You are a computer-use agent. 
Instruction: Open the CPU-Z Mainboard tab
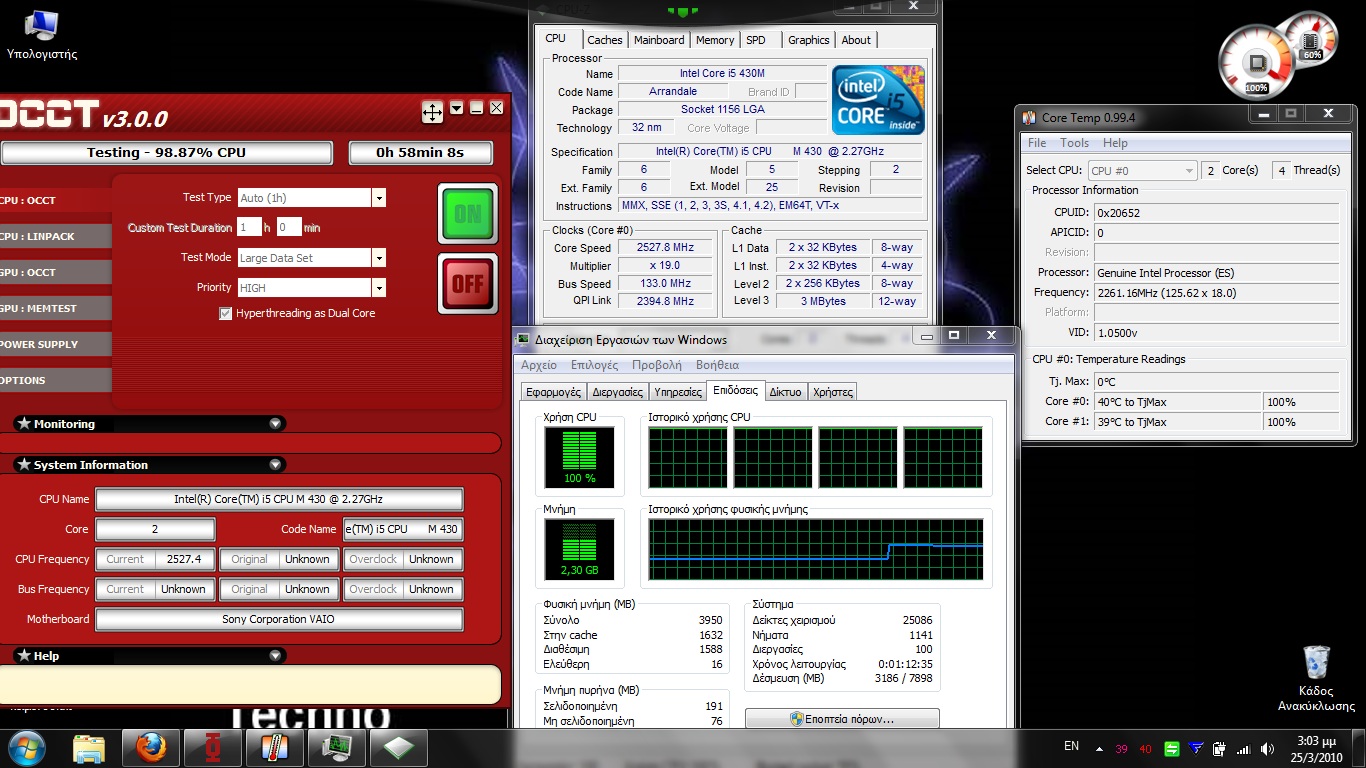(x=659, y=40)
